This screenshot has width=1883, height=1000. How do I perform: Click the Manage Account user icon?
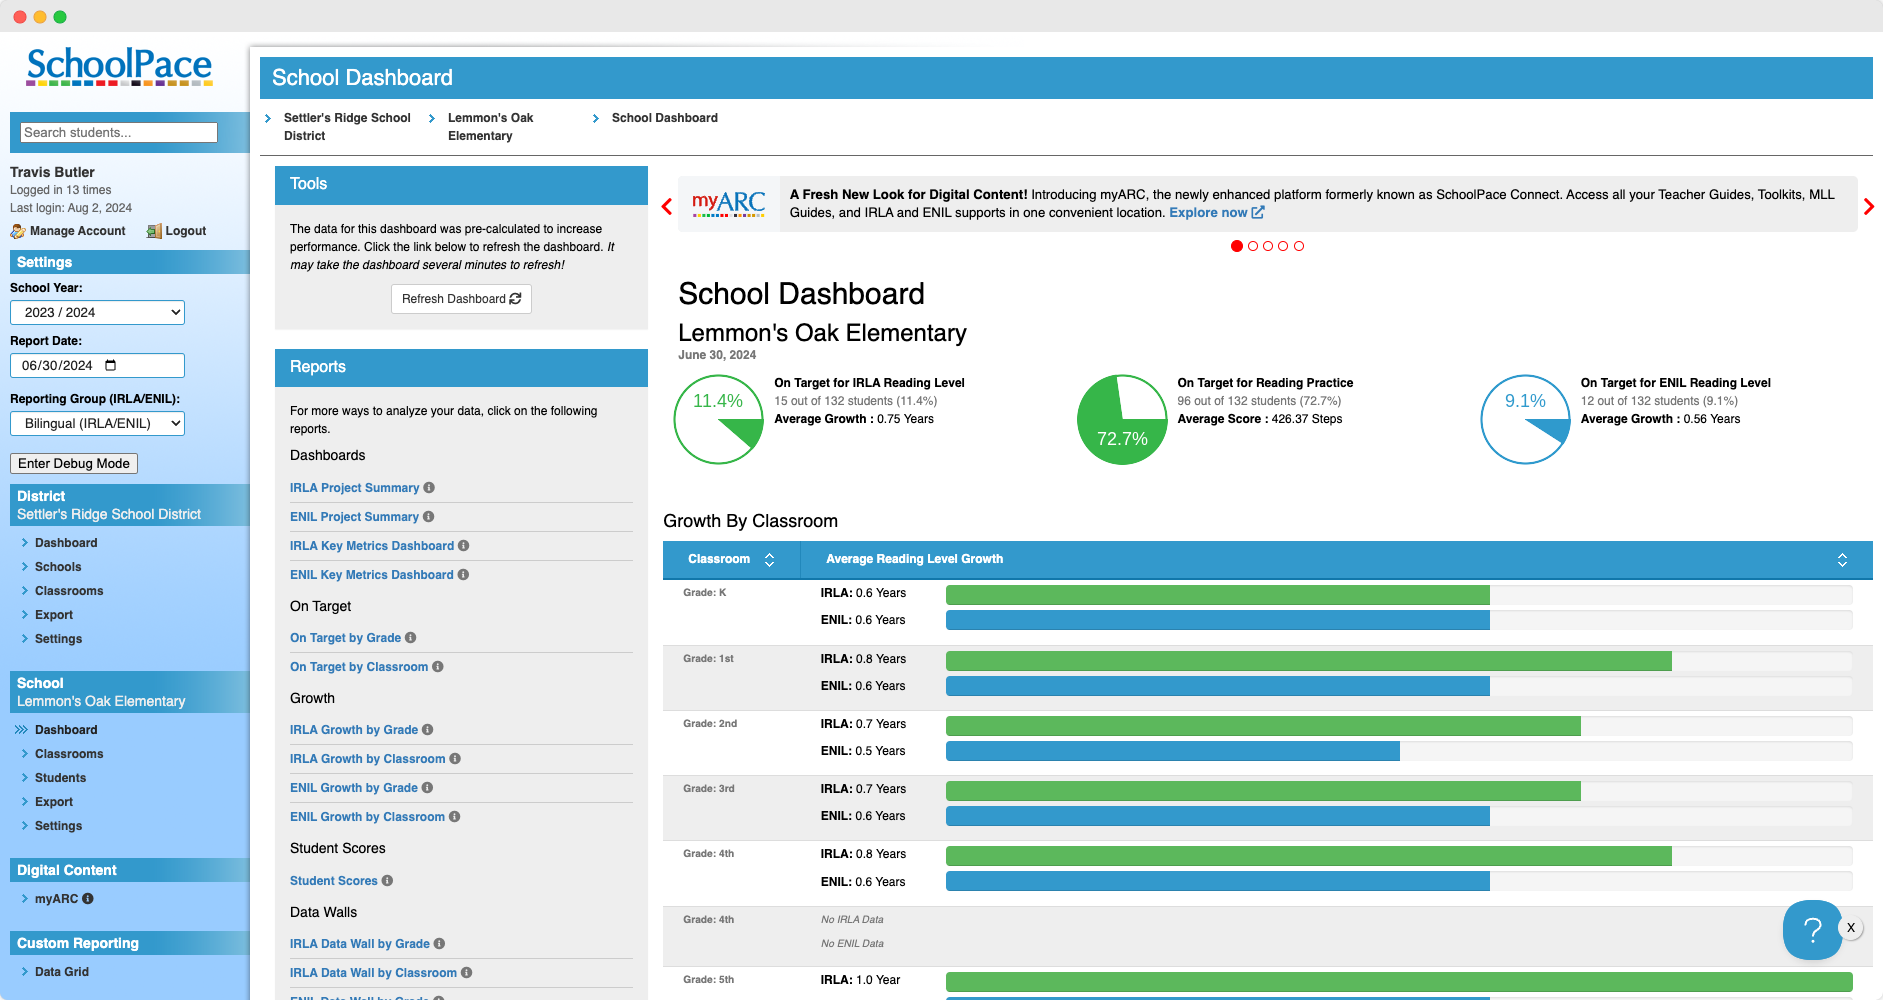18,231
